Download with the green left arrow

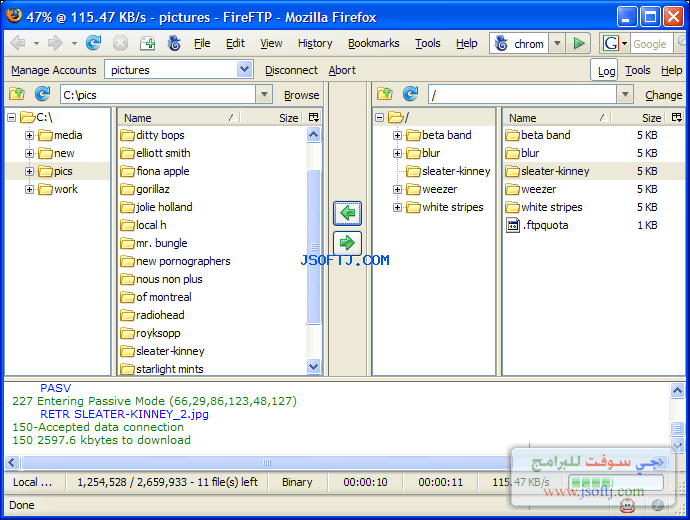point(348,213)
